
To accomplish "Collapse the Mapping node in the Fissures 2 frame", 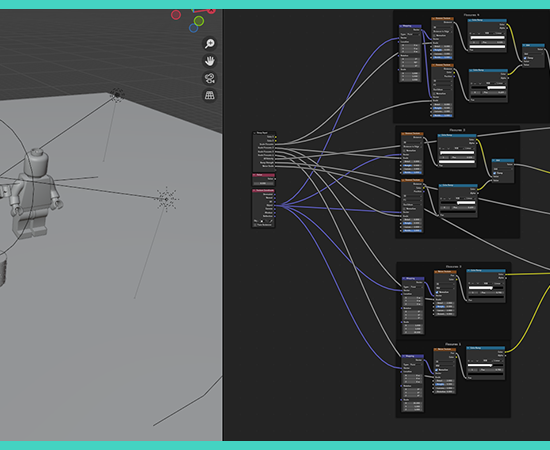I will 404,278.
